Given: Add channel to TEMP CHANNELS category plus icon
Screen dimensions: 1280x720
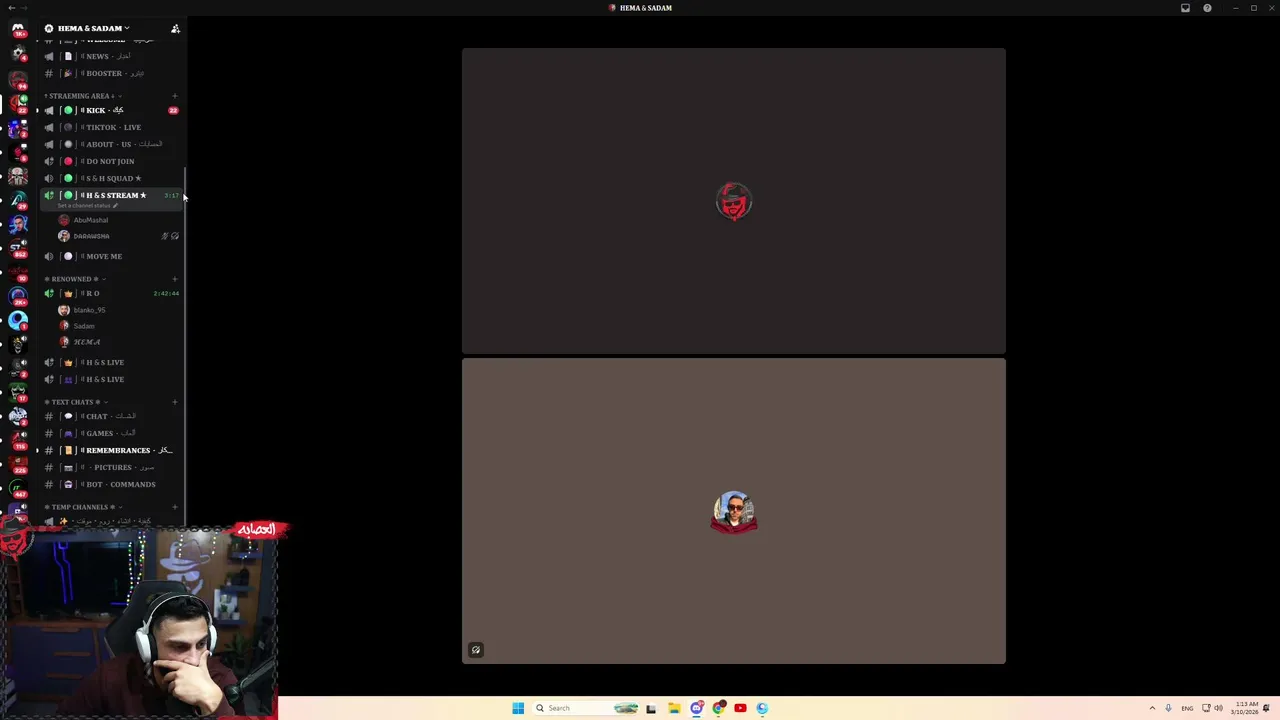Looking at the screenshot, I should 175,507.
